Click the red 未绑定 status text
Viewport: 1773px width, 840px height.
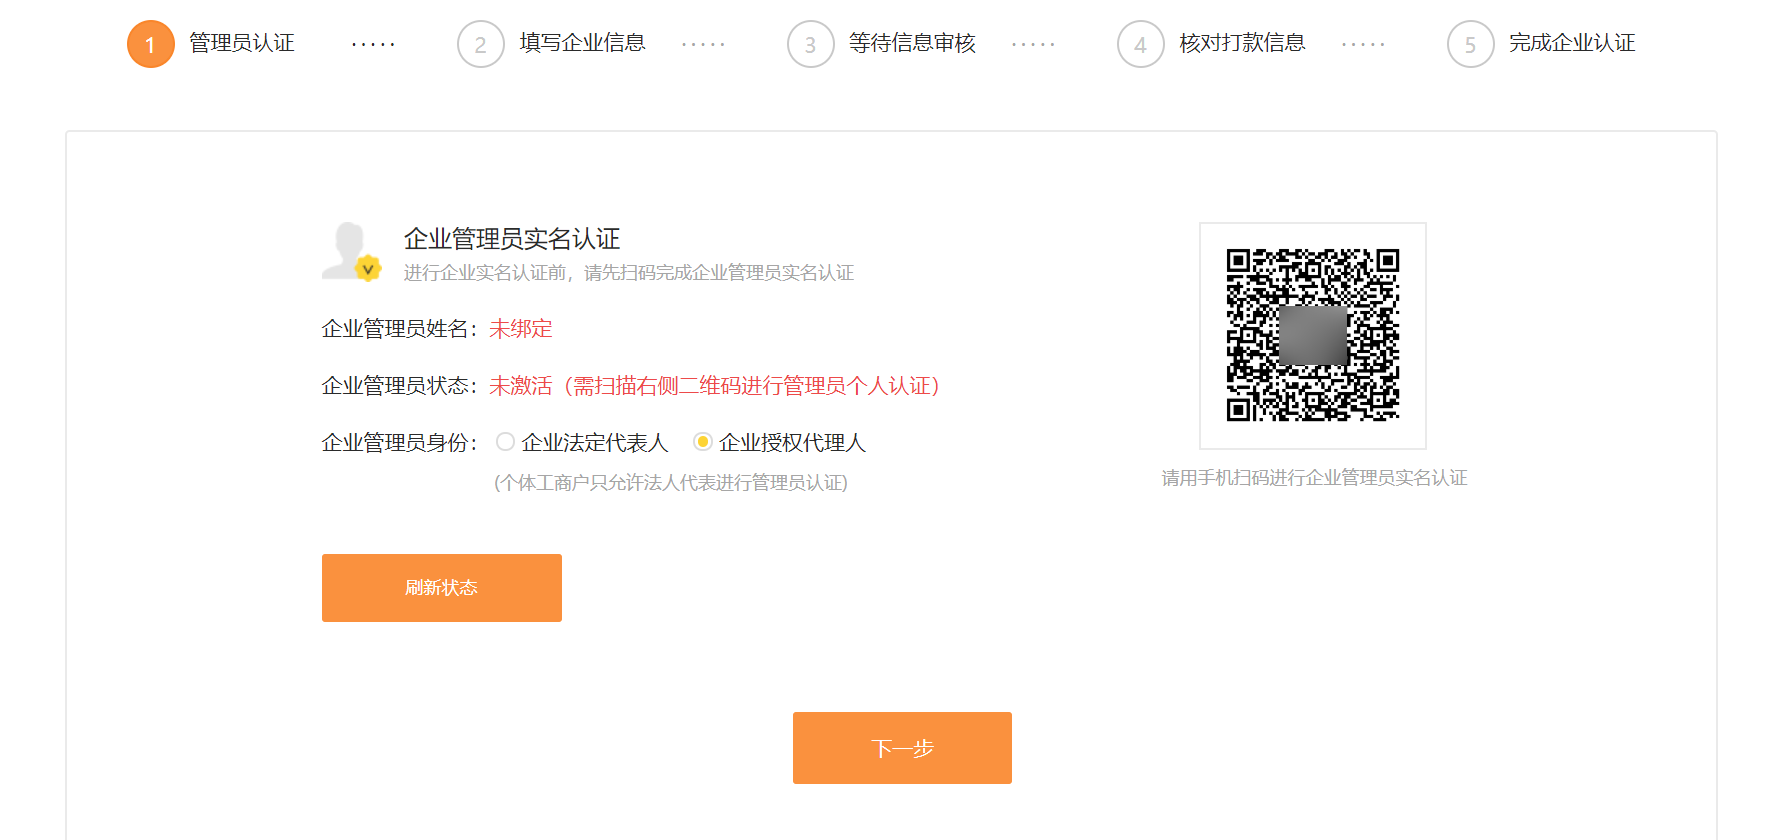[521, 329]
